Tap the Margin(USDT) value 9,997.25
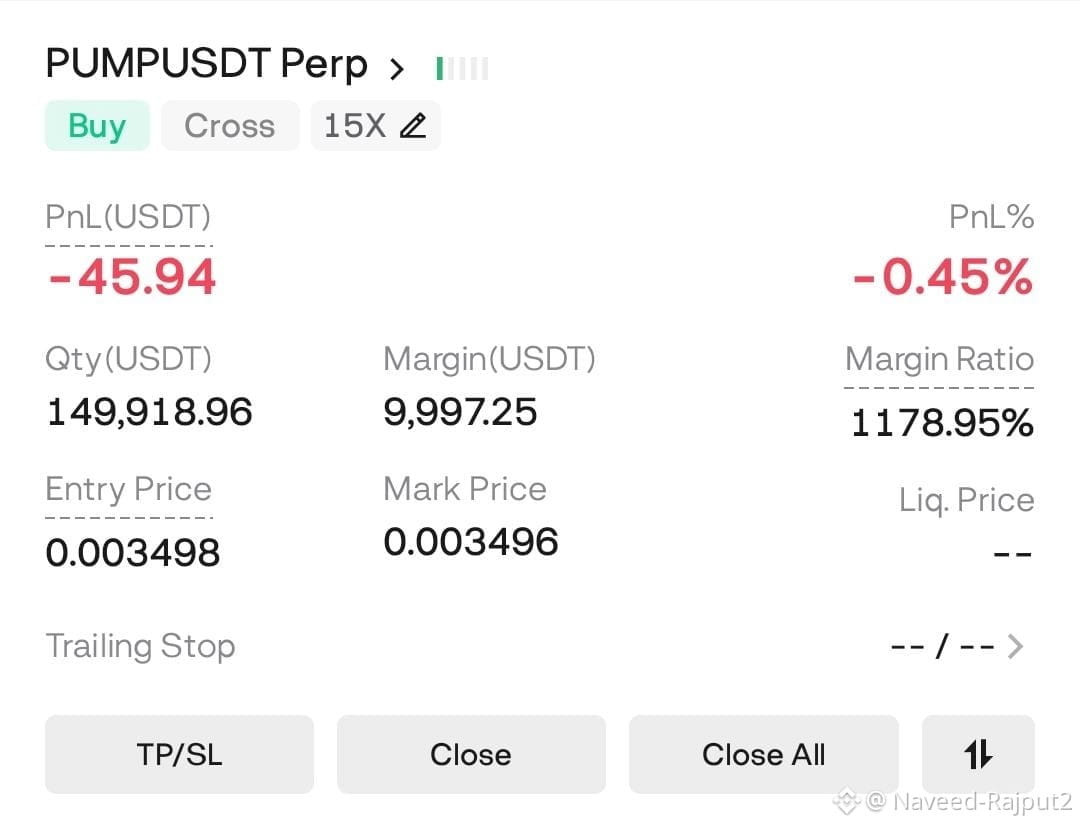Screen dimensions: 1080x826 point(460,412)
